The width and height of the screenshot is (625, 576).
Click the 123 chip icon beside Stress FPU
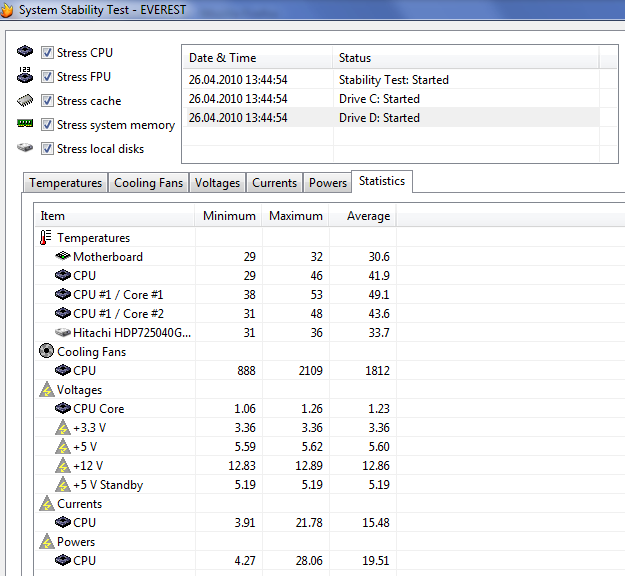click(x=25, y=75)
